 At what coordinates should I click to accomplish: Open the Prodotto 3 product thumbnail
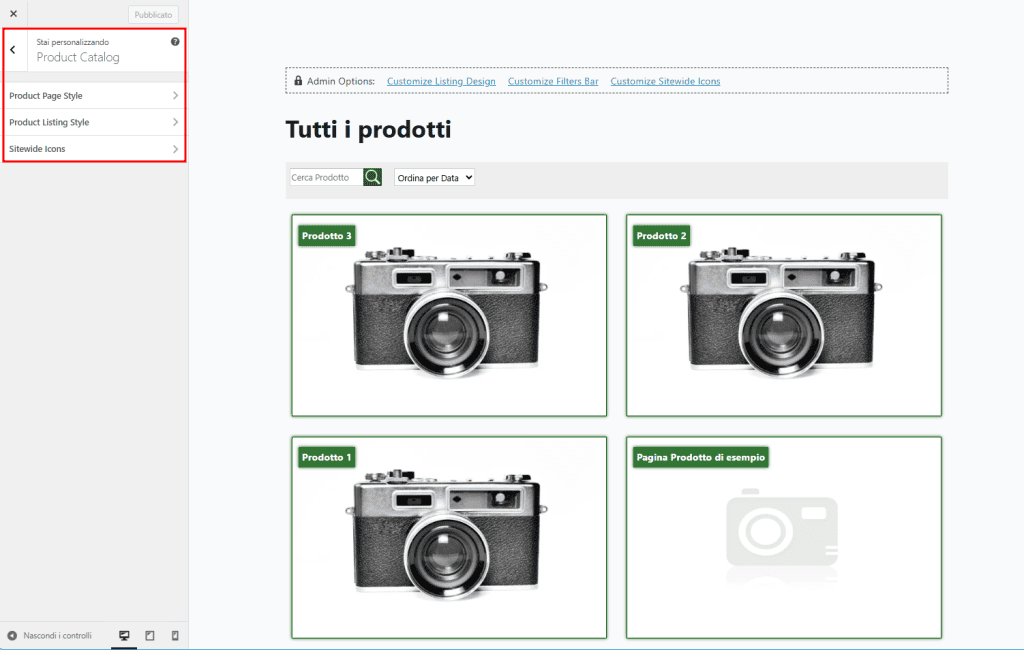448,315
